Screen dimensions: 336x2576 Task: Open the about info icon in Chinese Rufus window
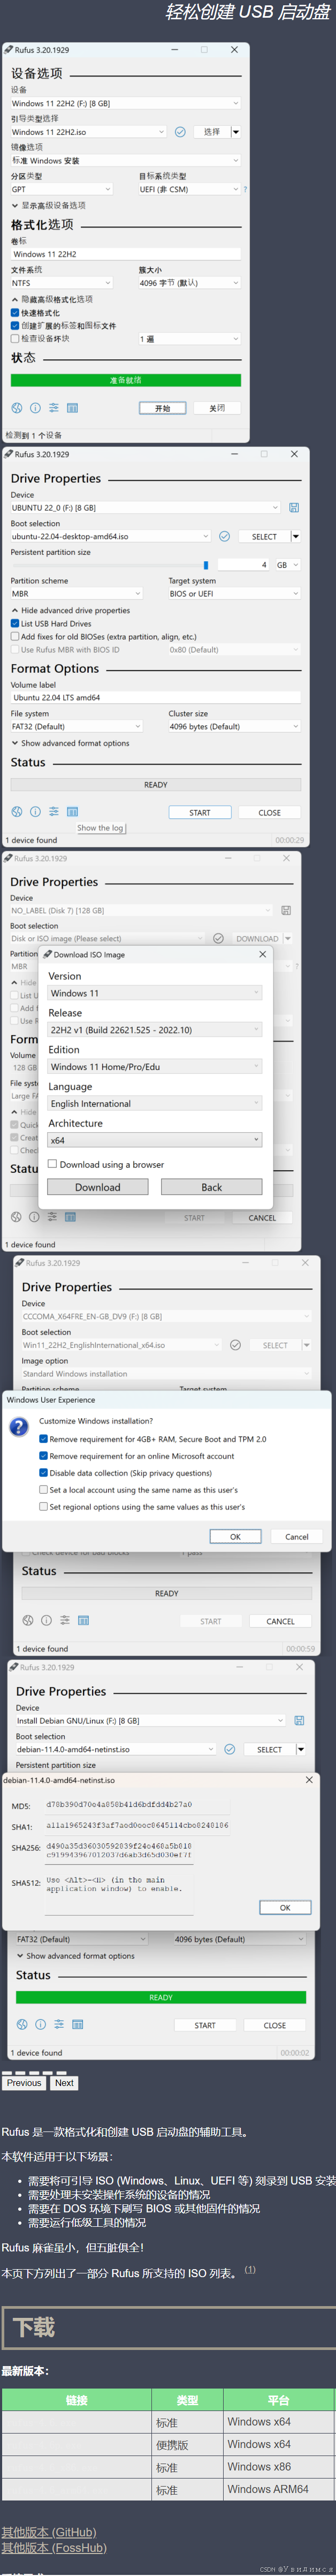[x=35, y=408]
